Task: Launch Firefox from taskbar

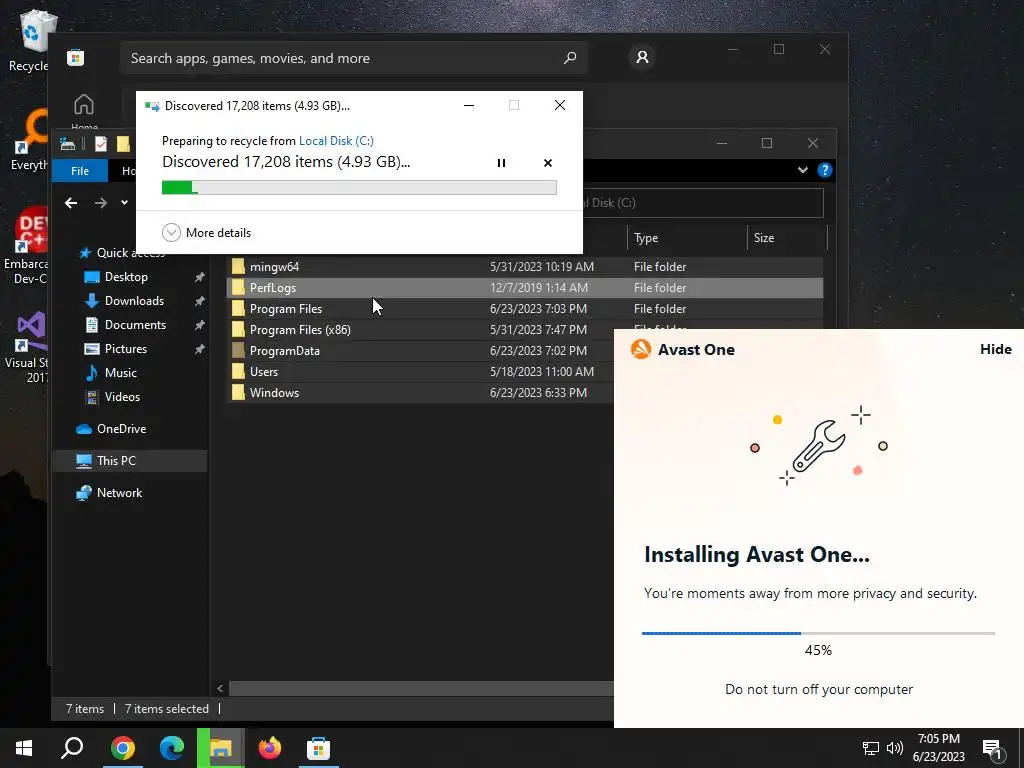Action: coord(270,748)
